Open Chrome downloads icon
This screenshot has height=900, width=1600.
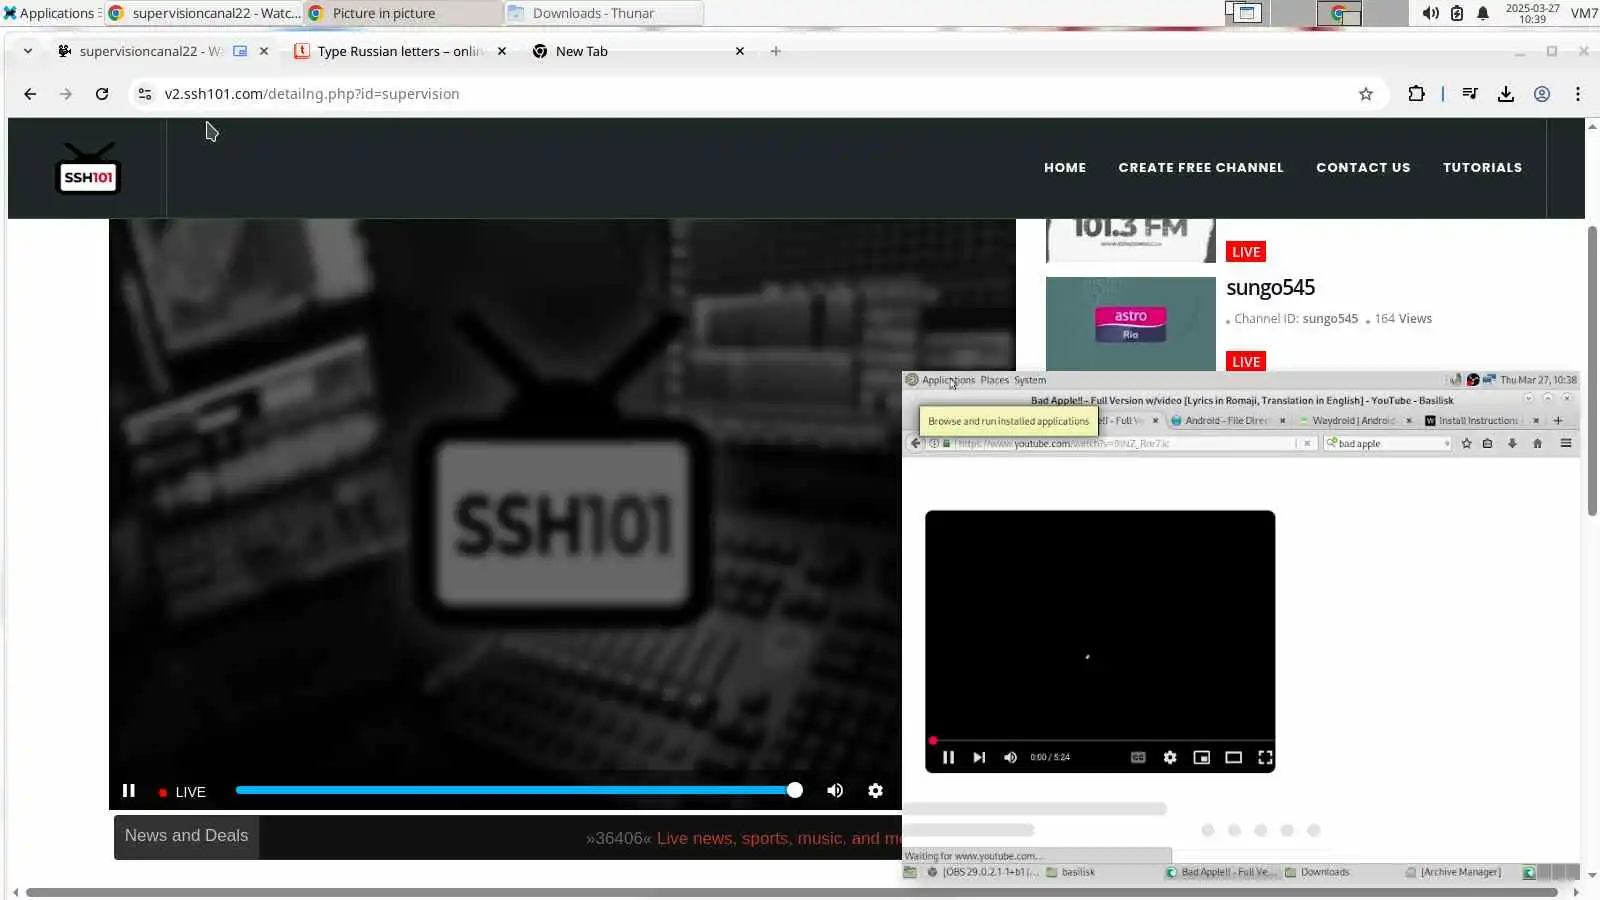point(1506,94)
